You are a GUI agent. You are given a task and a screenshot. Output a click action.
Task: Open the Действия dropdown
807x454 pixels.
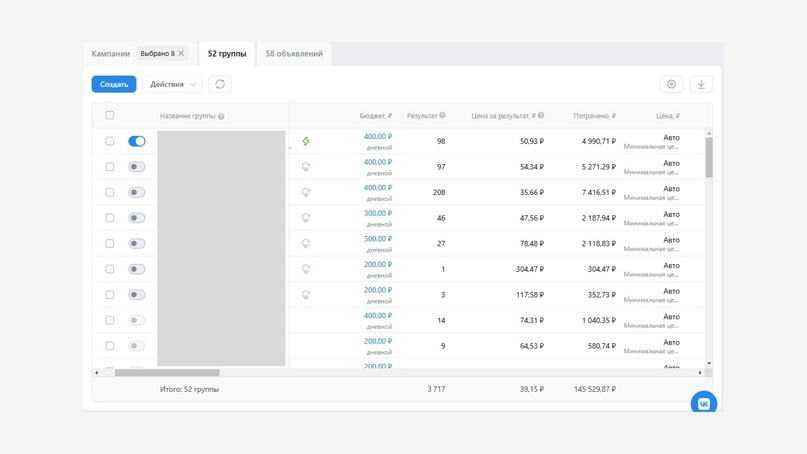172,84
